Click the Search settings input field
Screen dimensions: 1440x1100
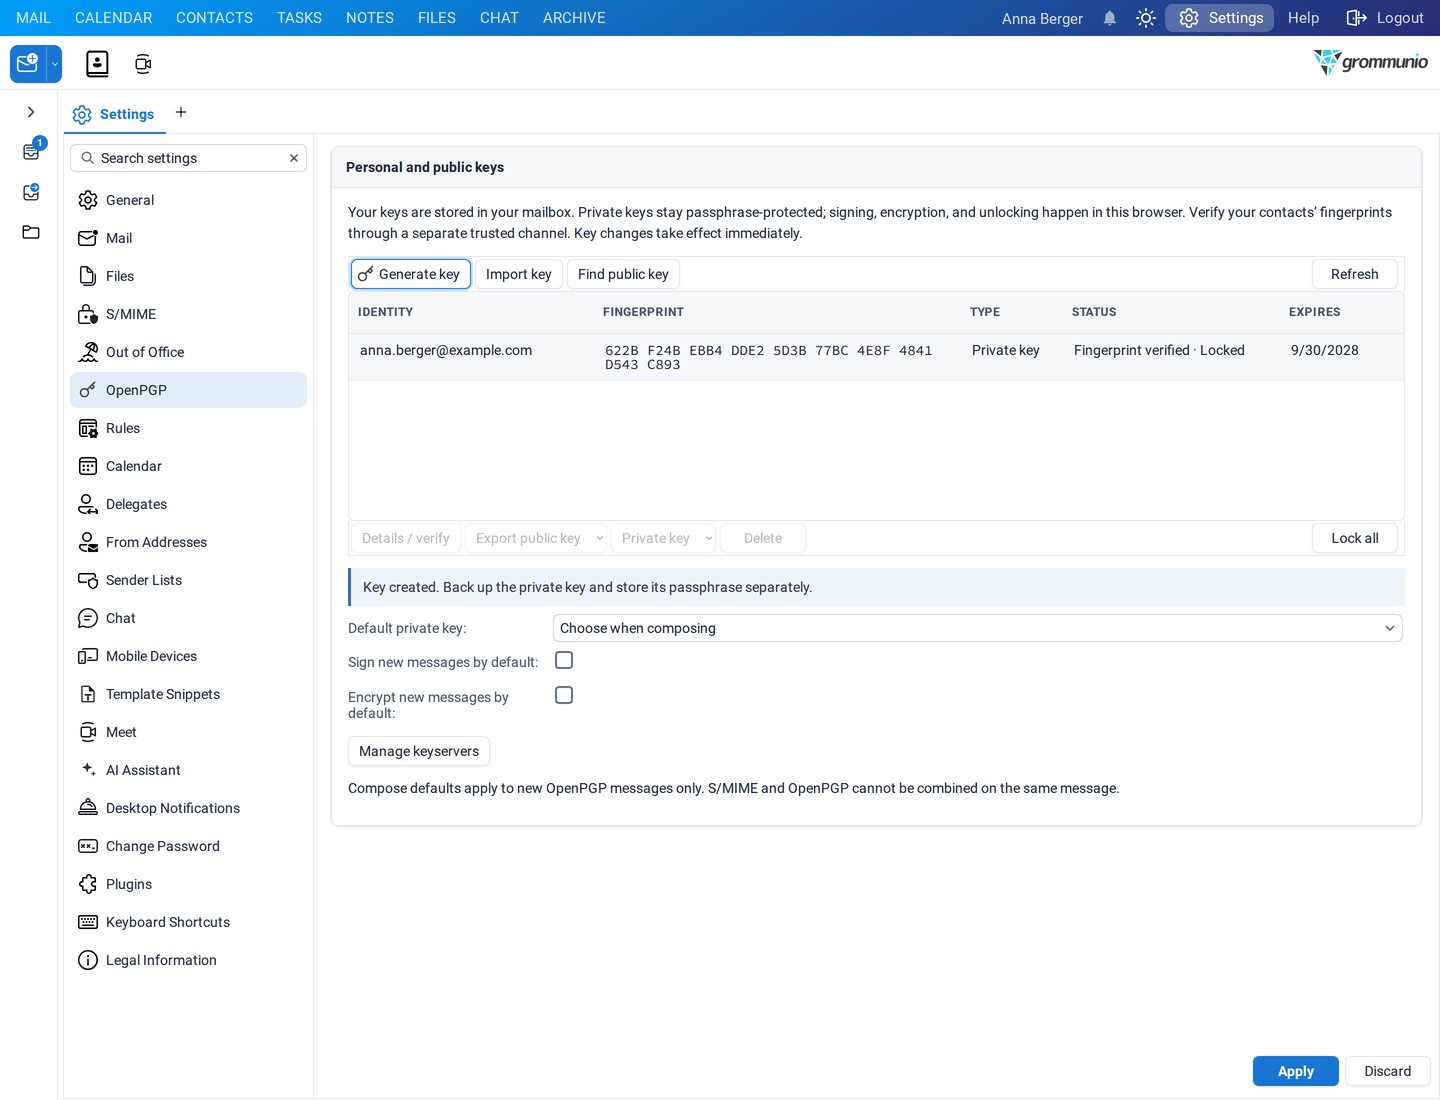pyautogui.click(x=188, y=158)
